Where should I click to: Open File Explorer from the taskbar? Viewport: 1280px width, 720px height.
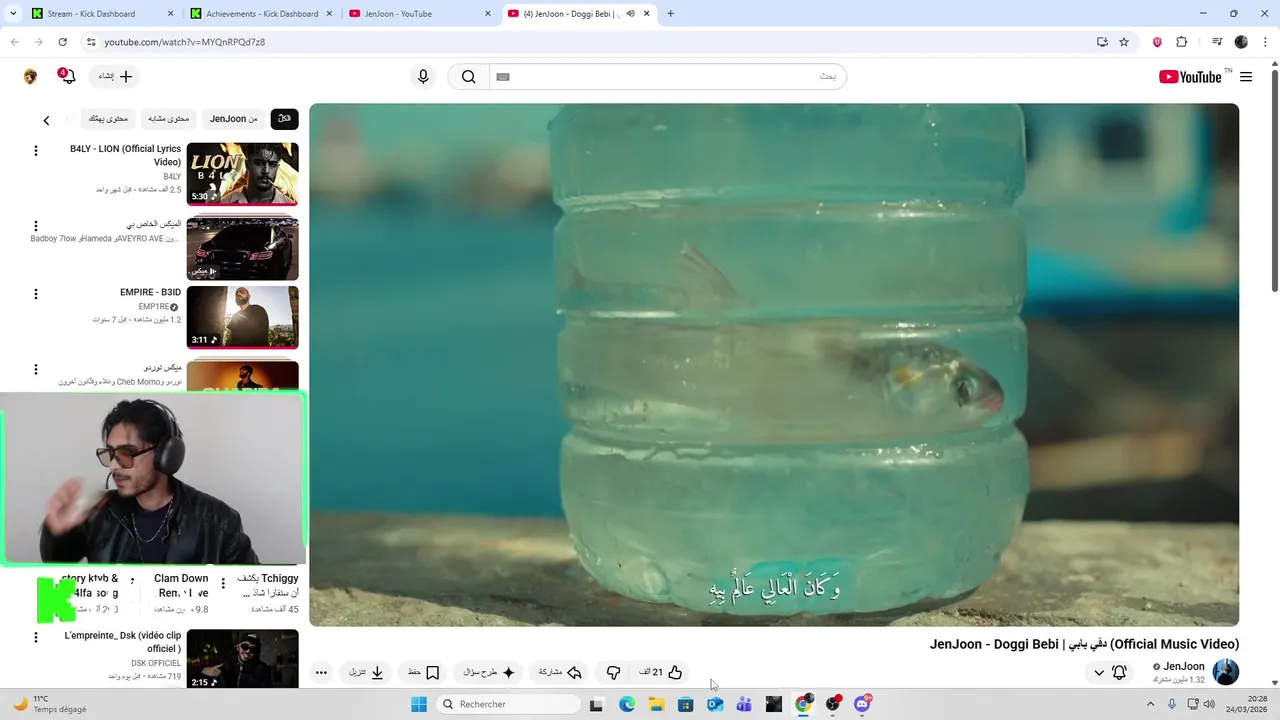656,704
